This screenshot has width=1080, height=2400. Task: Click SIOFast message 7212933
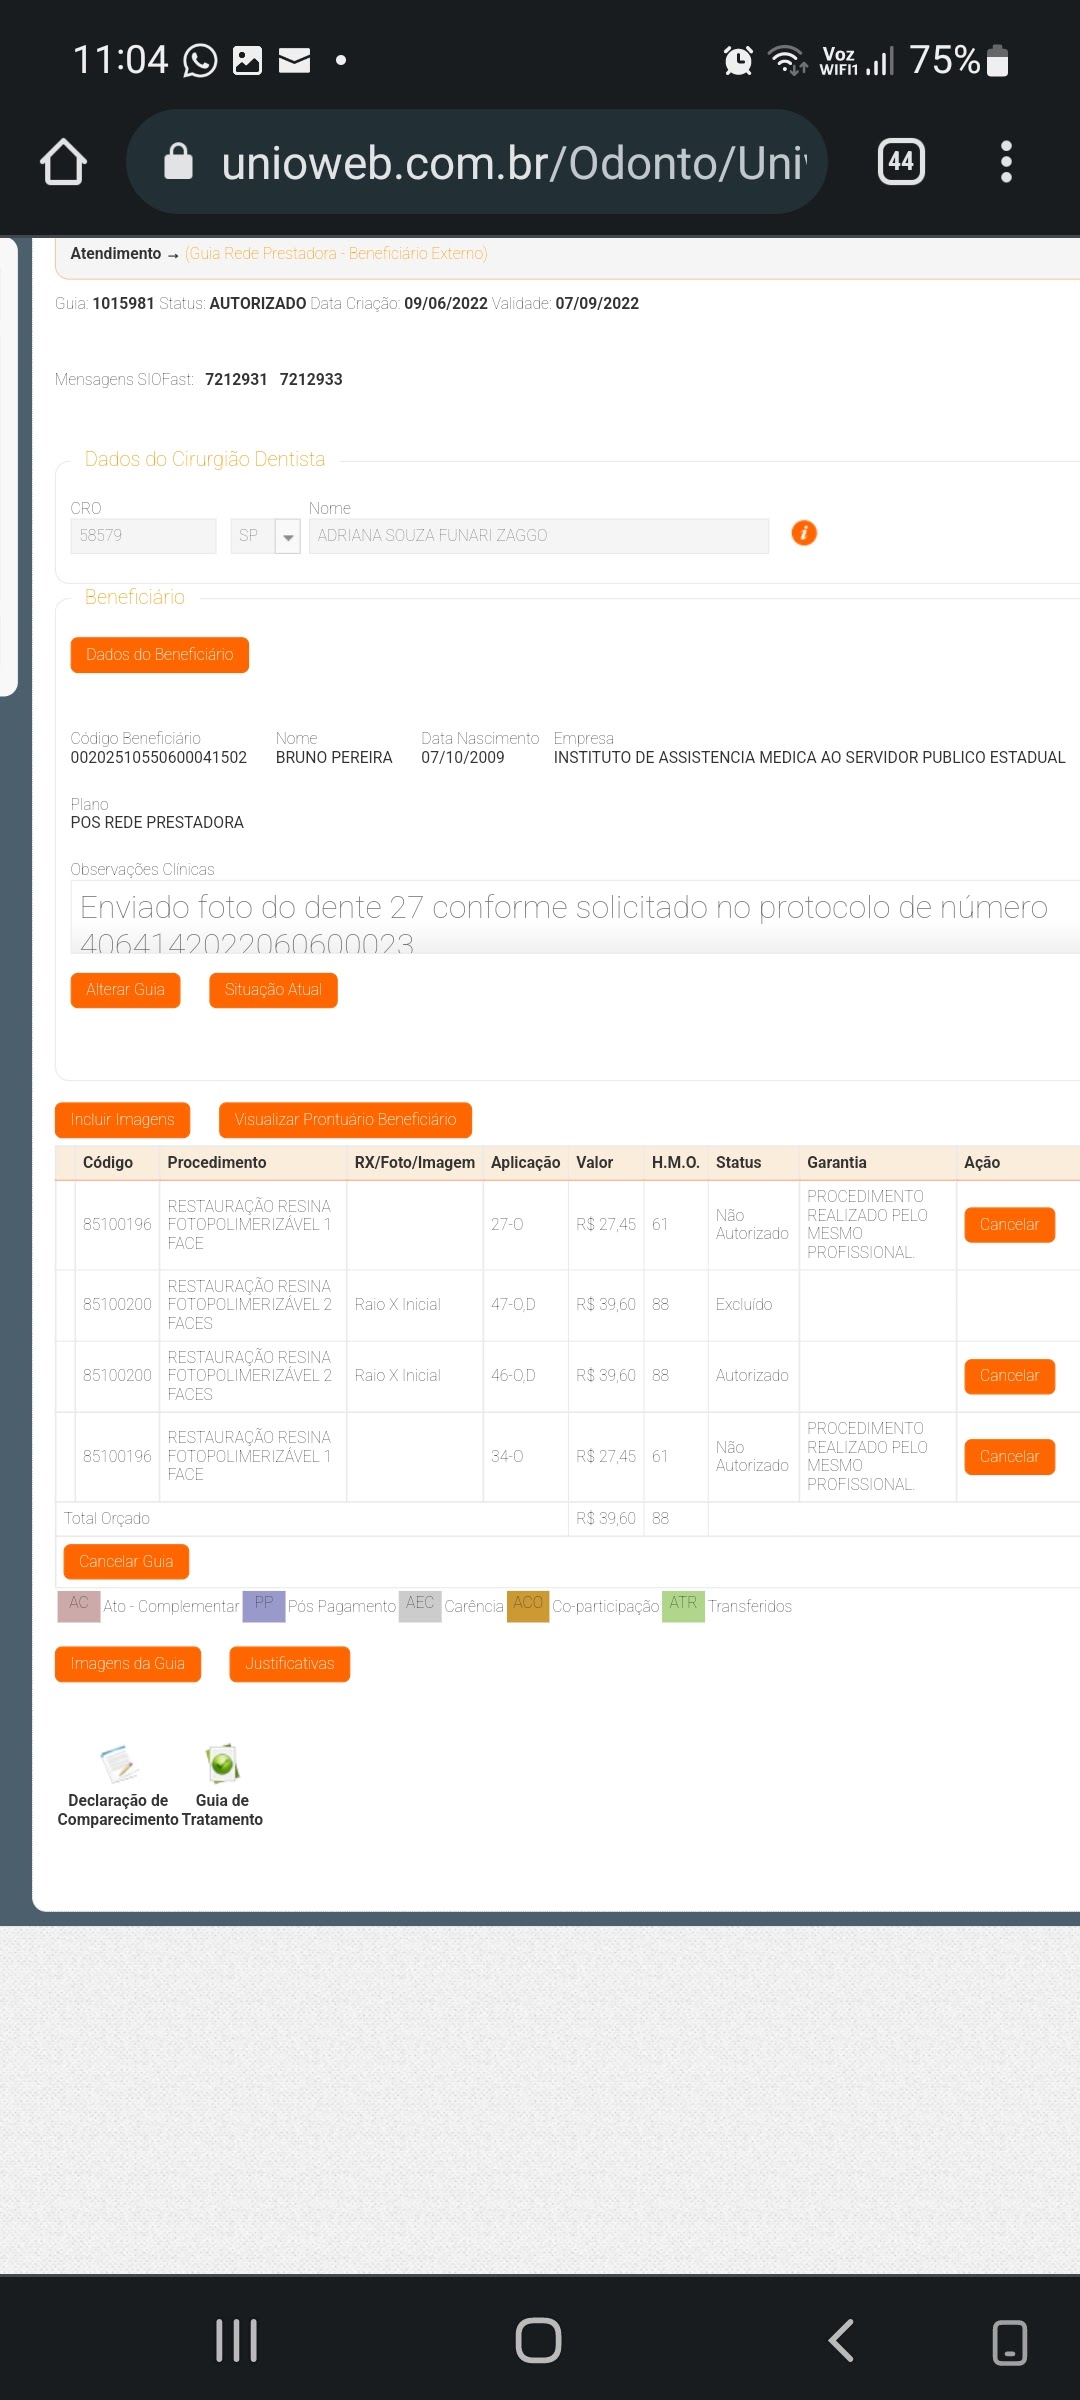(x=311, y=380)
